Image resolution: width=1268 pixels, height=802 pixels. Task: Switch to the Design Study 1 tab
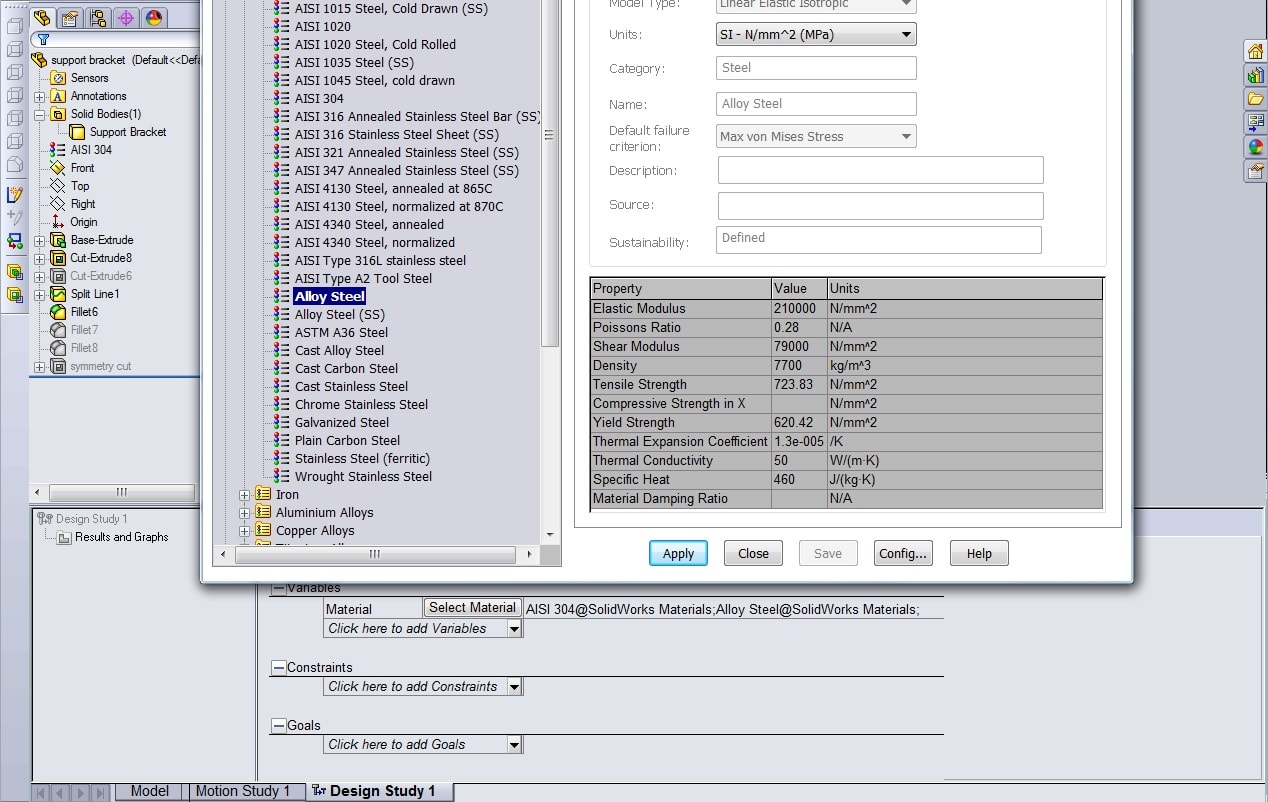pos(380,791)
